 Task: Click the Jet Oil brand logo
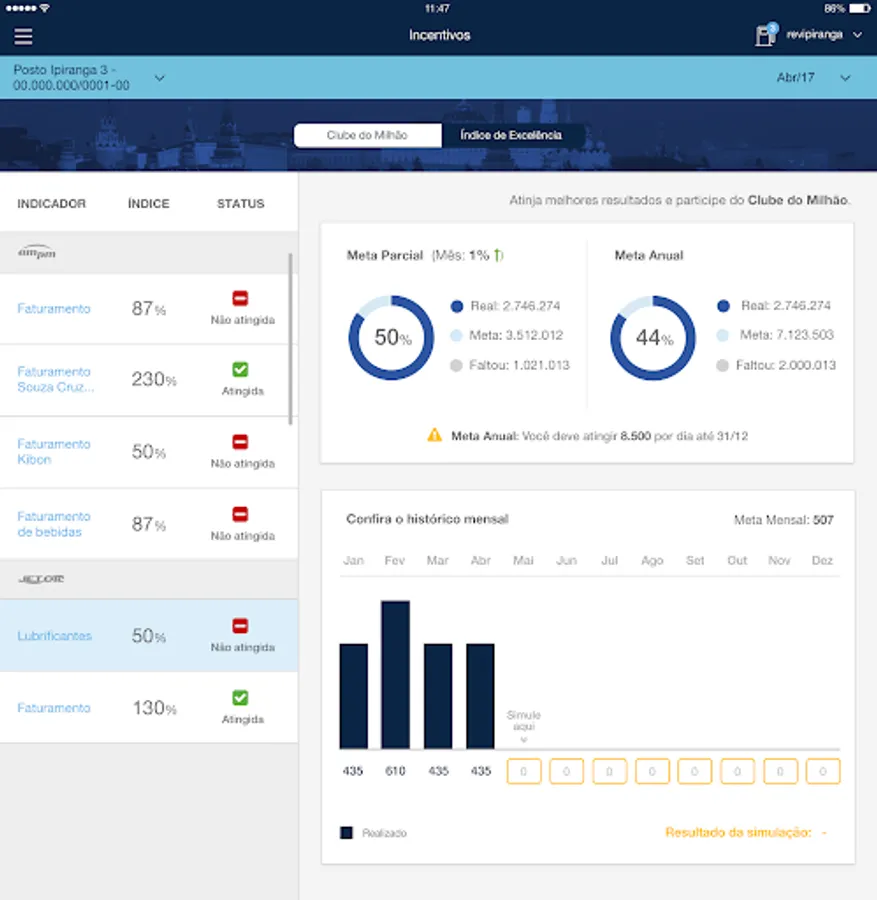tap(41, 579)
